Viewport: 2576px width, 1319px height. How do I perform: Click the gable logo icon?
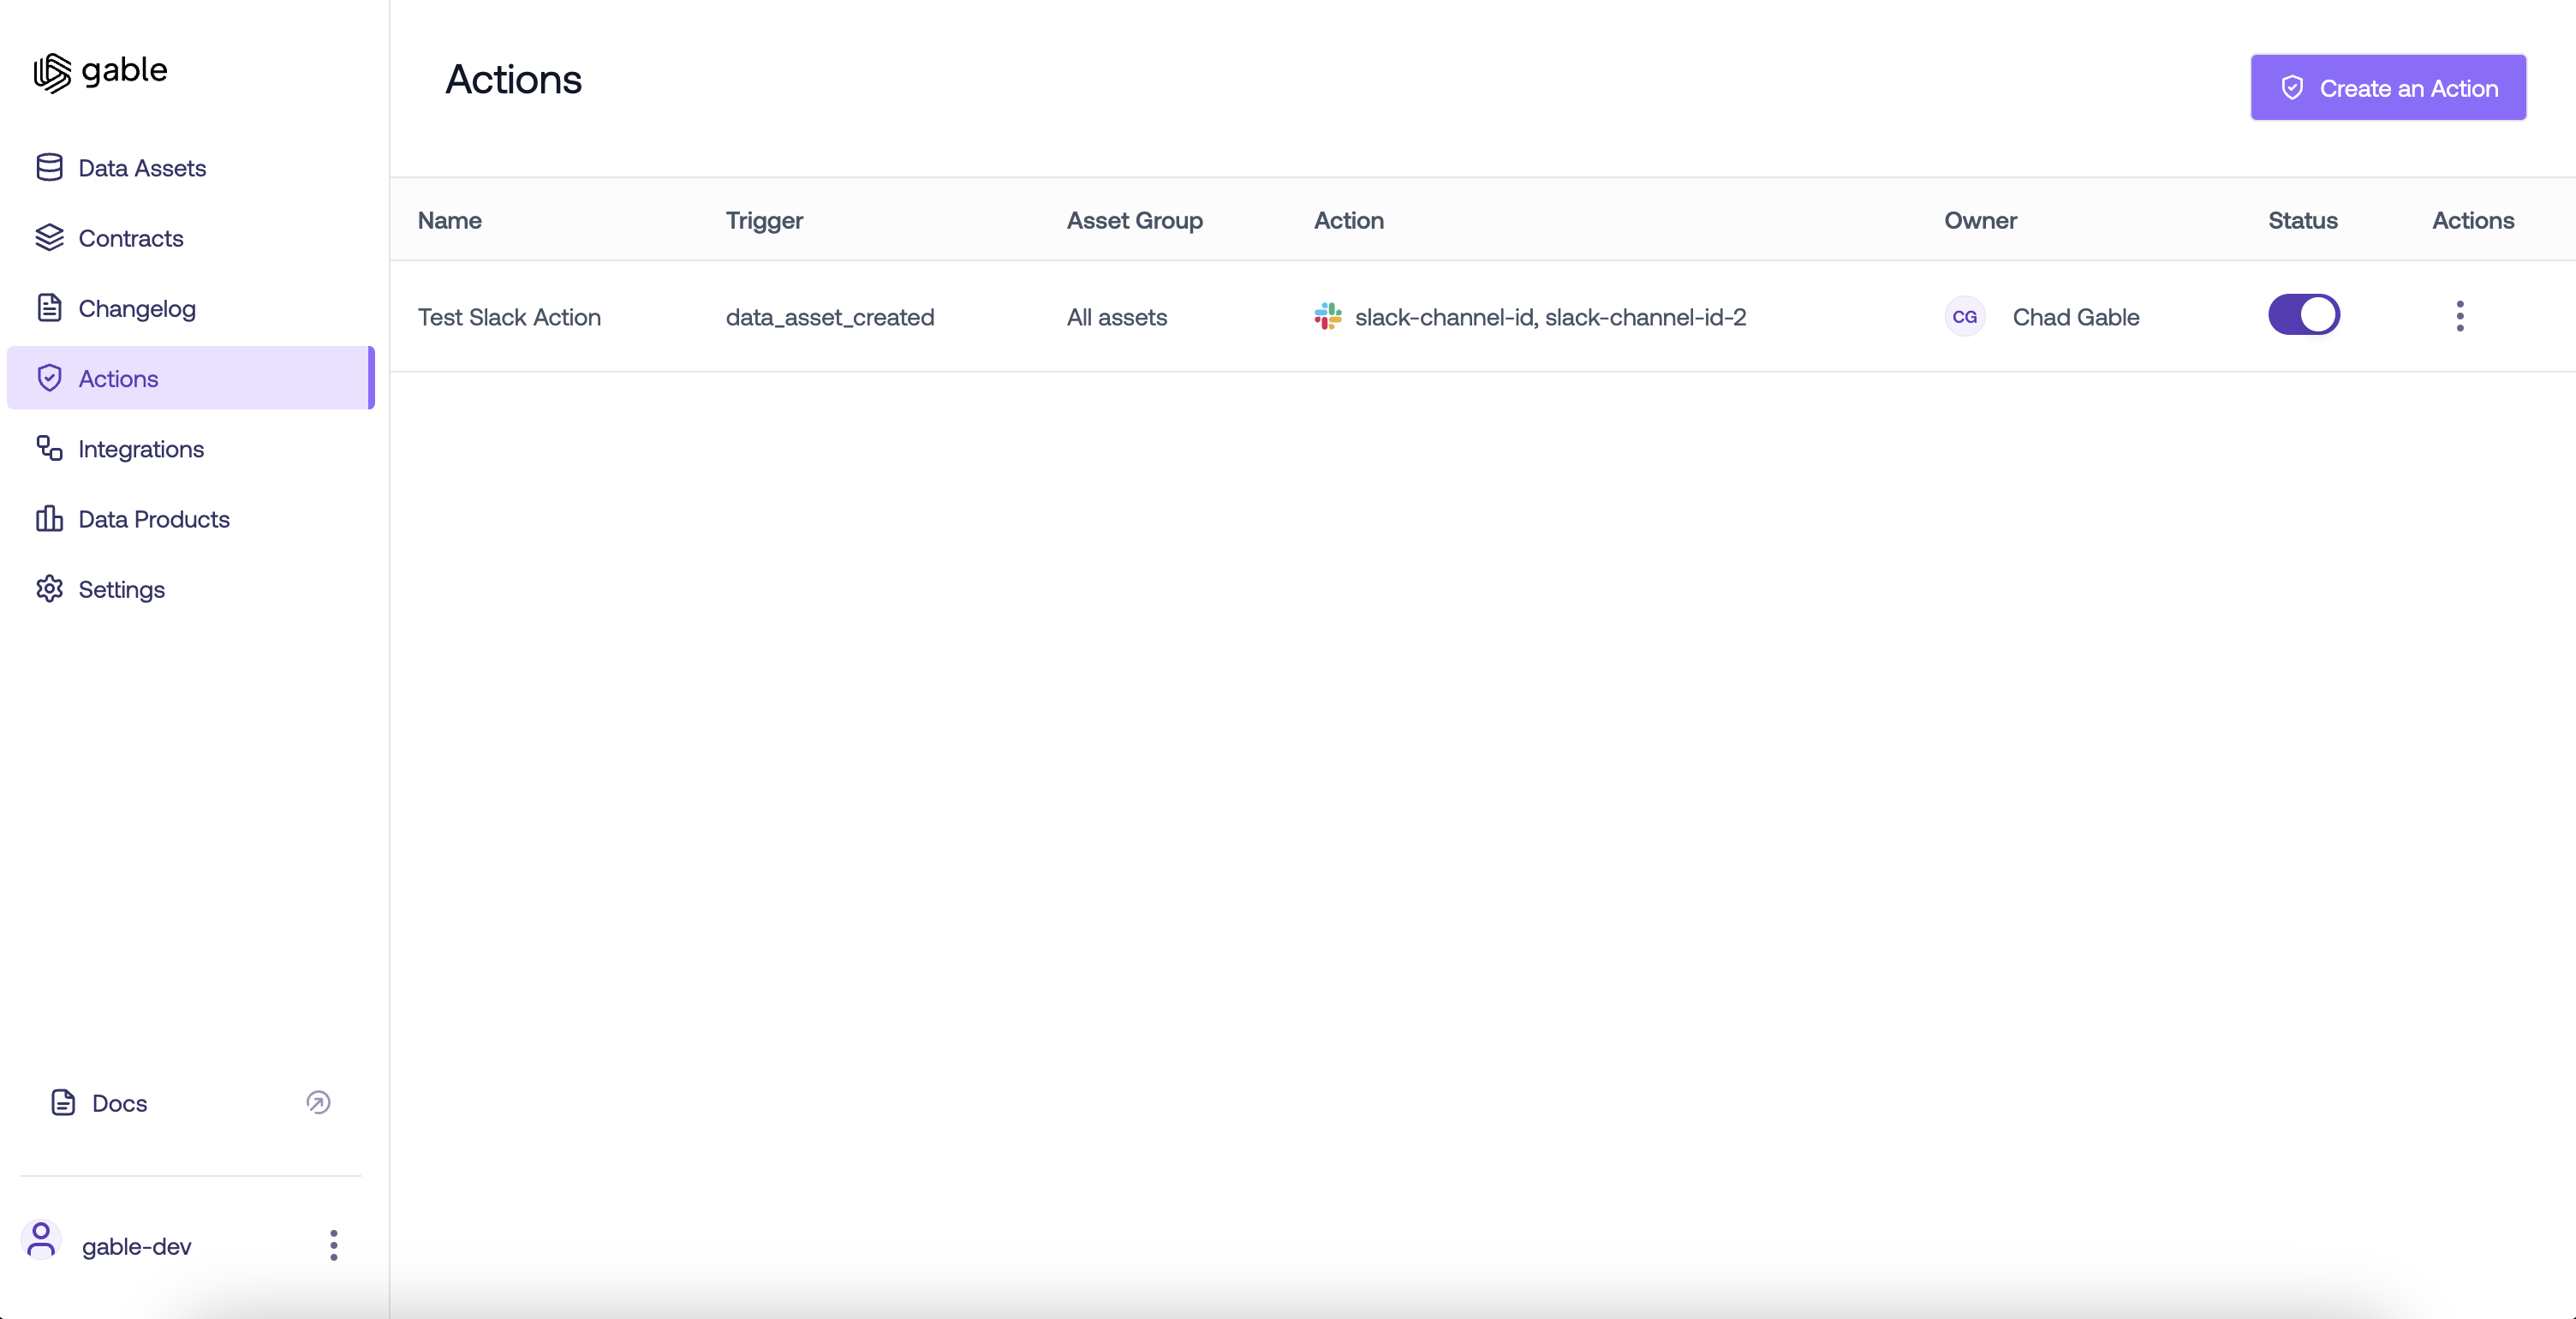pos(52,72)
